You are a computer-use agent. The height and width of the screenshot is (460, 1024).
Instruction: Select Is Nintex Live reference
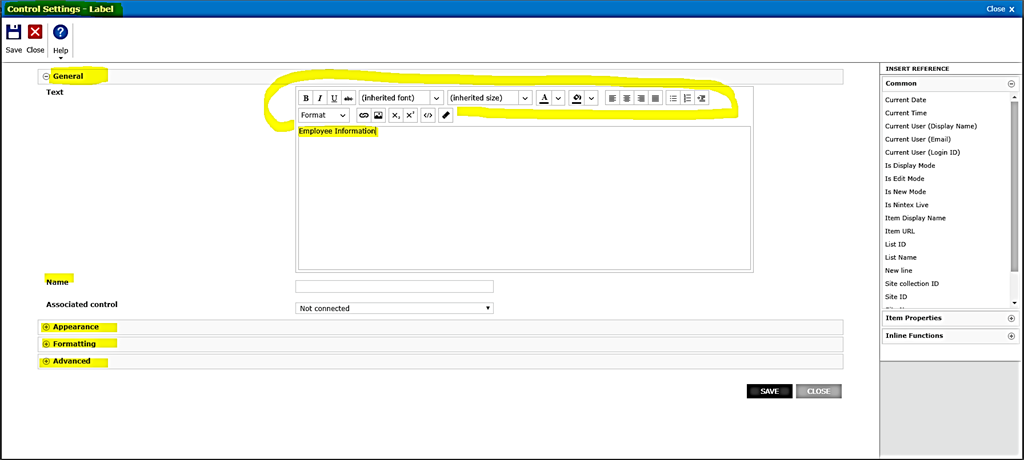tap(907, 205)
